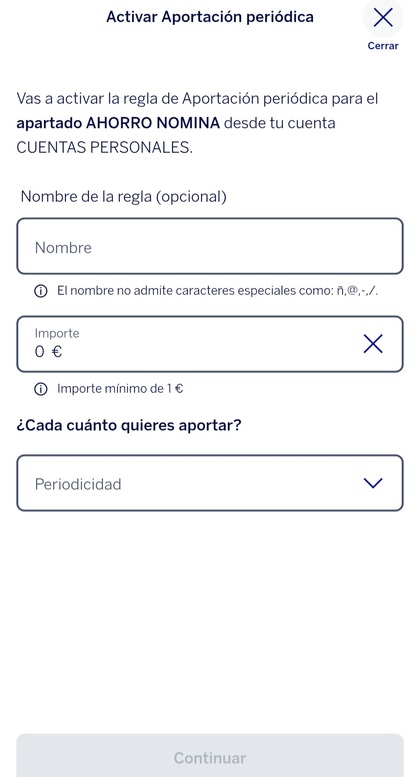The image size is (420, 777).
Task: Tap the 0 € value in Importe
Action: pos(48,352)
